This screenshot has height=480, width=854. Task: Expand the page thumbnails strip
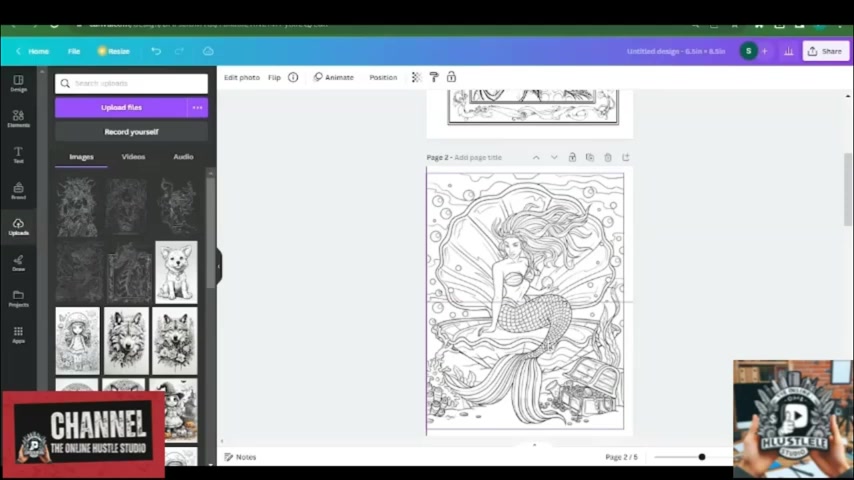tap(534, 445)
